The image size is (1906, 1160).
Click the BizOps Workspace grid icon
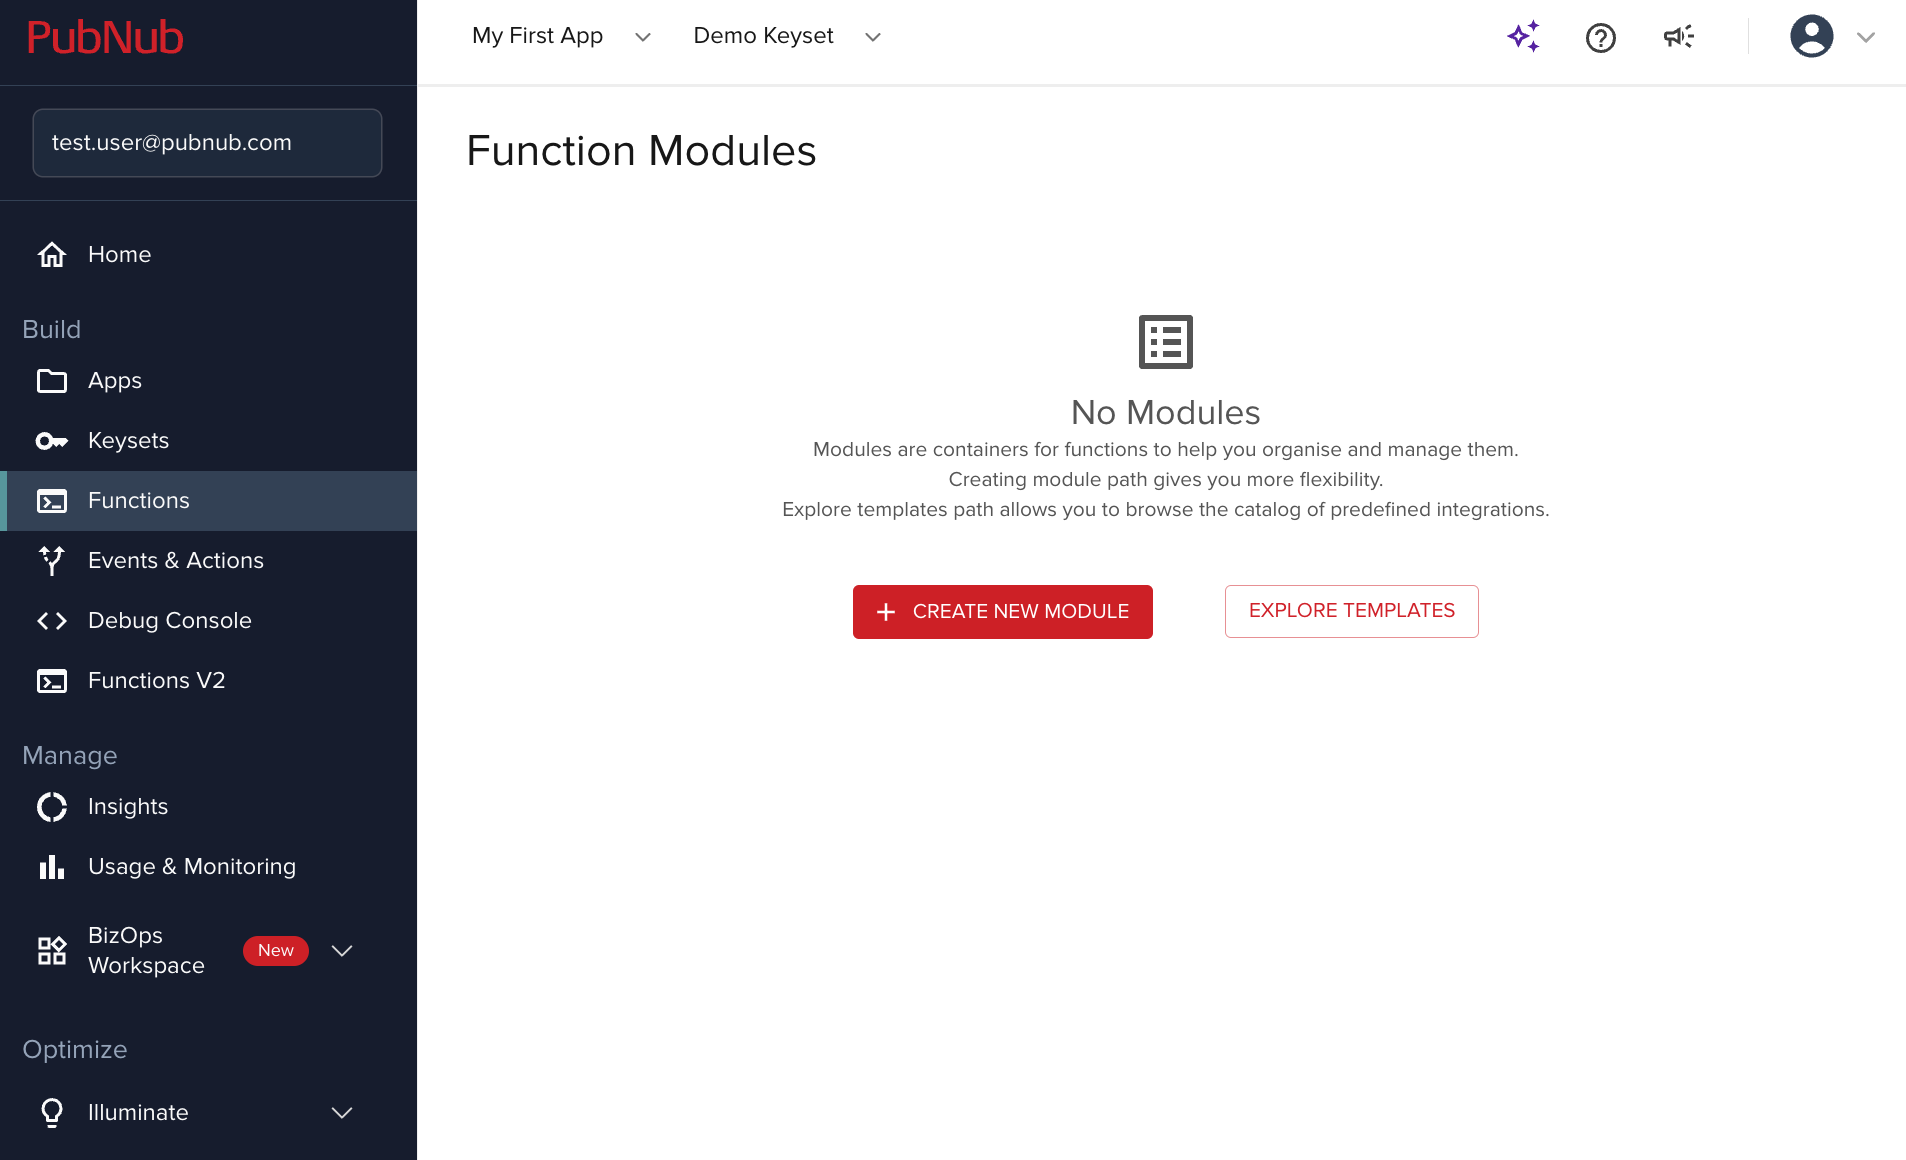[52, 951]
